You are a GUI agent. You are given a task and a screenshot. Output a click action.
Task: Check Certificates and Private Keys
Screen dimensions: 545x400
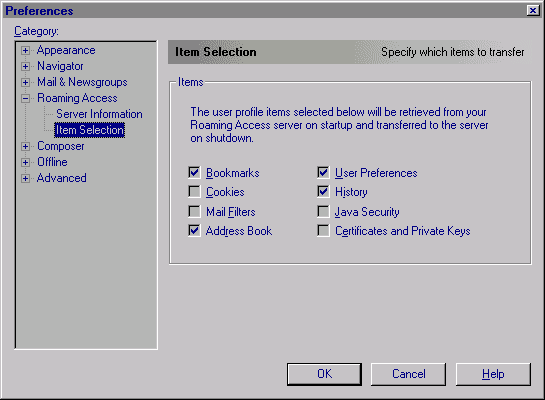(323, 230)
